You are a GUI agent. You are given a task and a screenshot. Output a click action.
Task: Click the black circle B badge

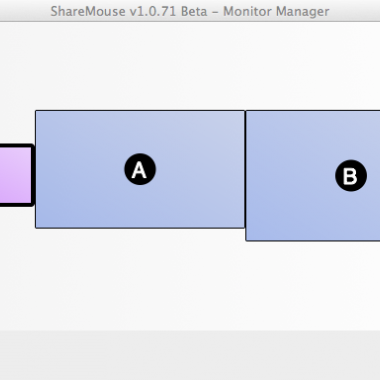(x=351, y=176)
